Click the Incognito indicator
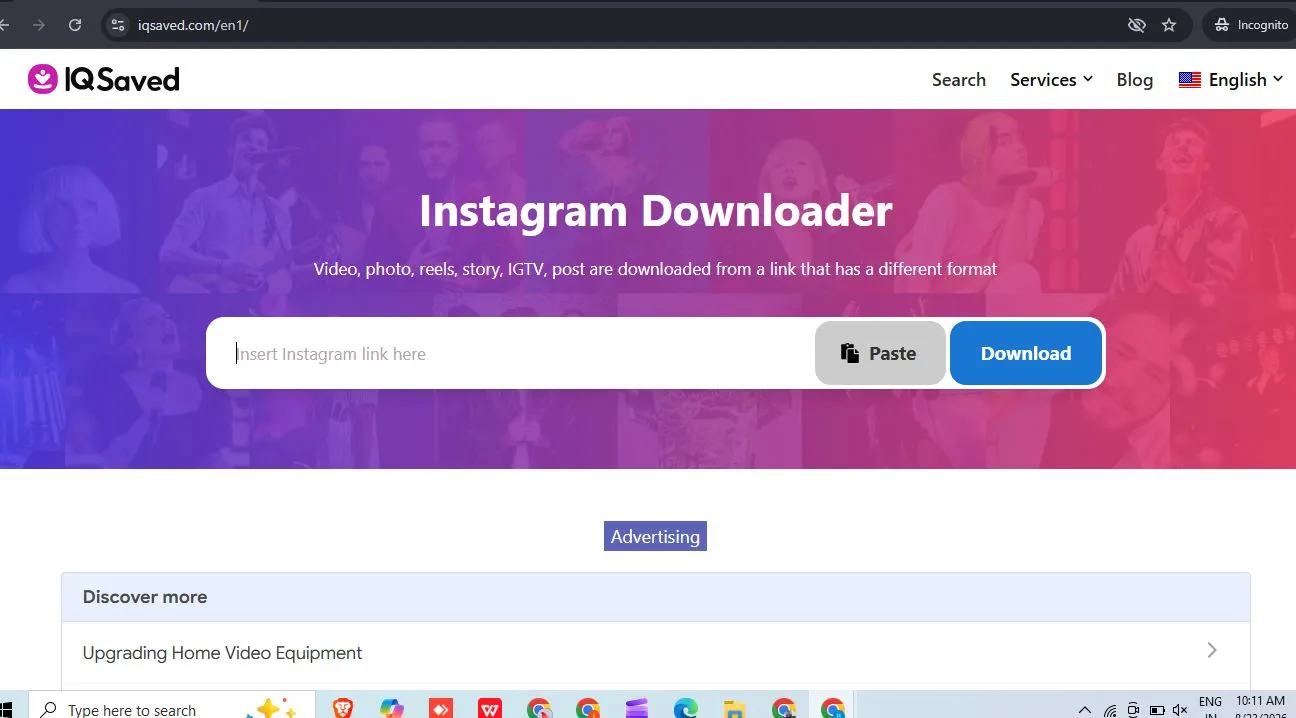Screen dimensions: 1296x718 tap(1251, 25)
